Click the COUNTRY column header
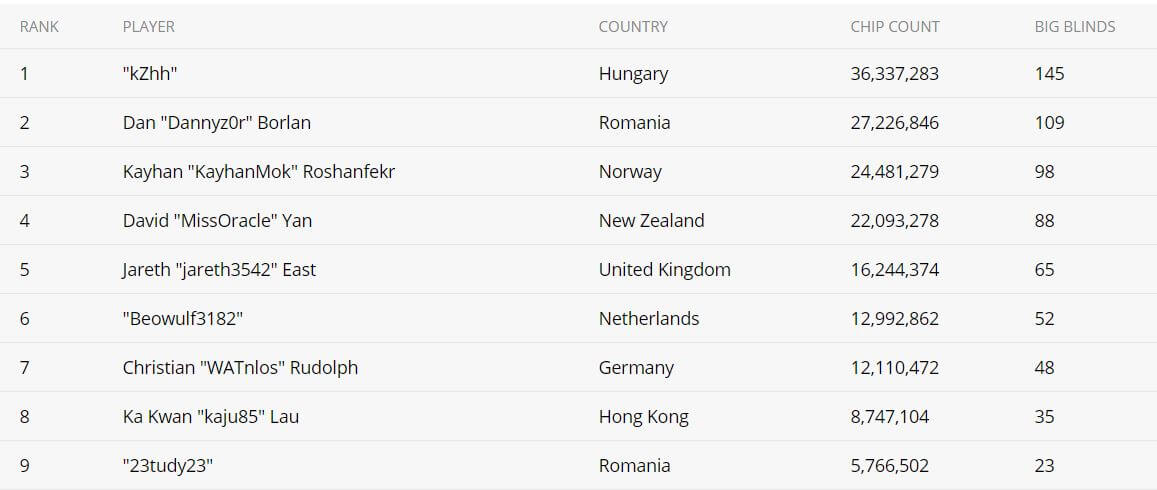 633,27
